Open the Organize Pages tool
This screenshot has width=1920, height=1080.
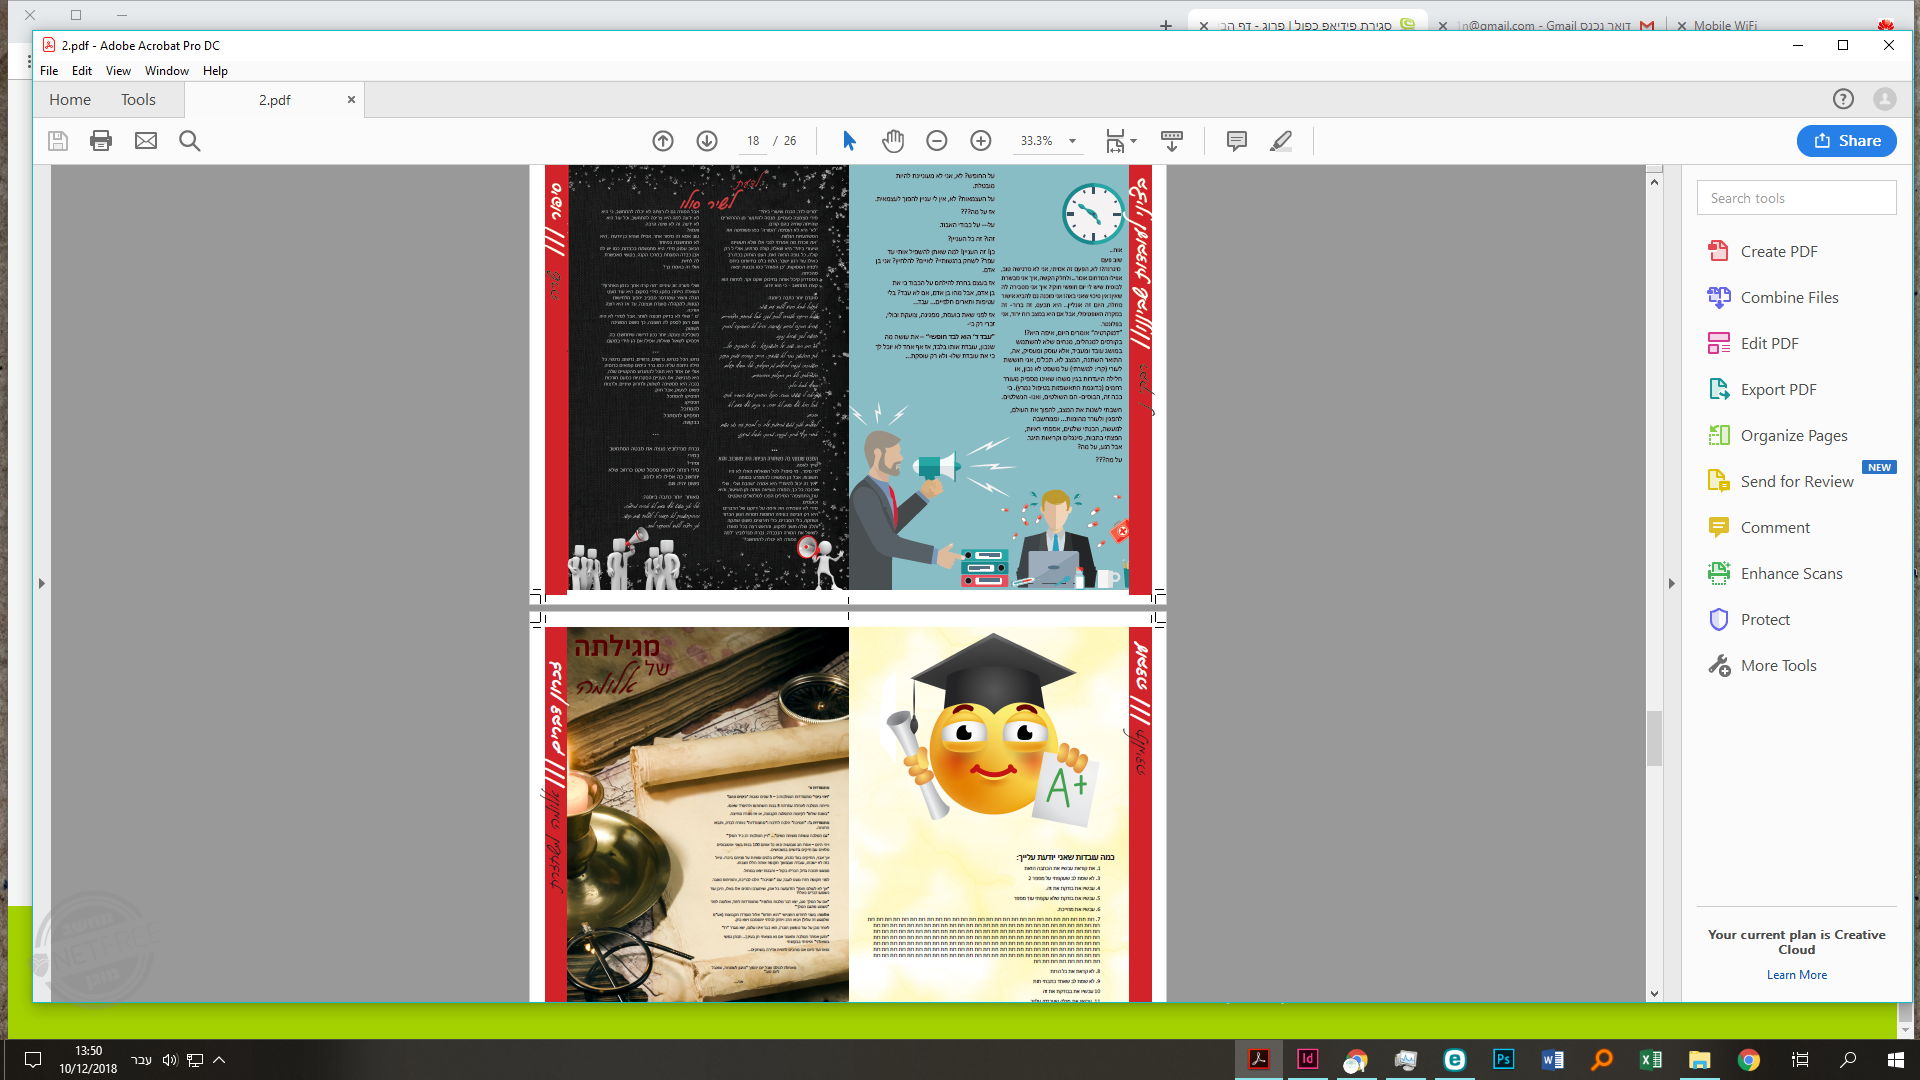1793,436
